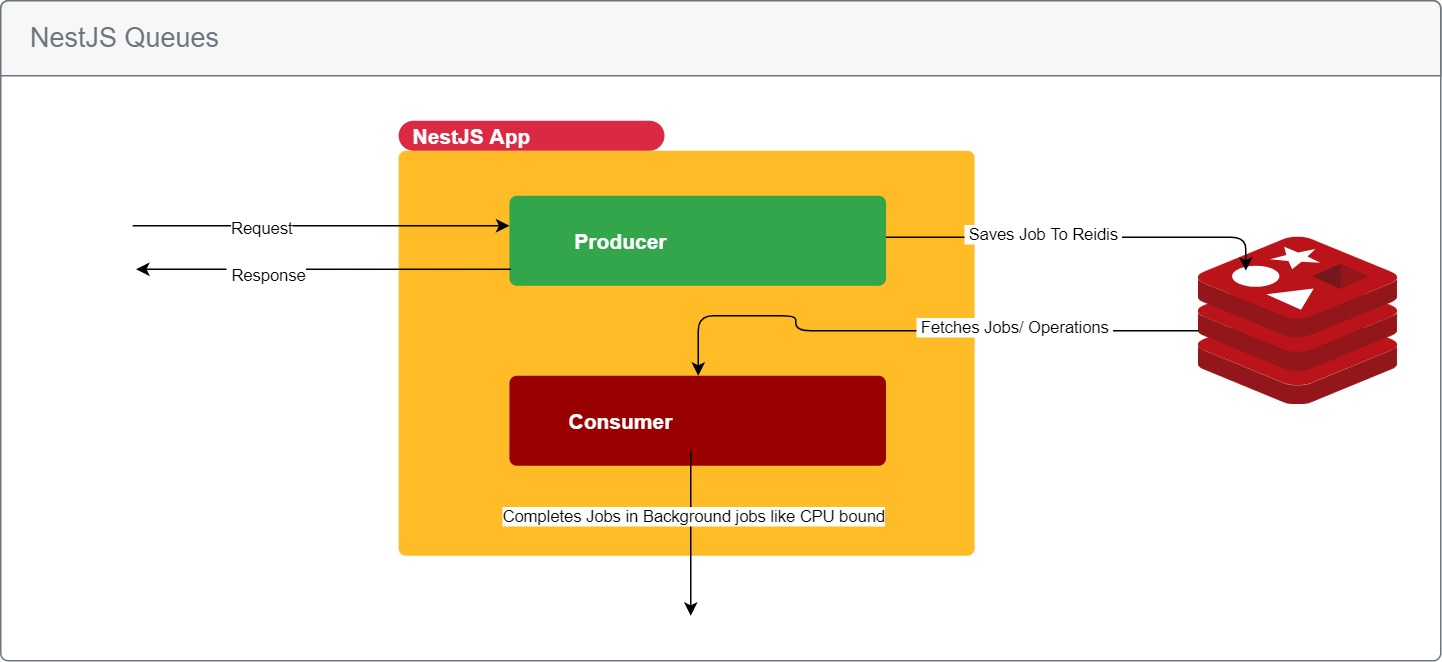Select the green Producer box
This screenshot has height=662, width=1442.
tap(697, 241)
